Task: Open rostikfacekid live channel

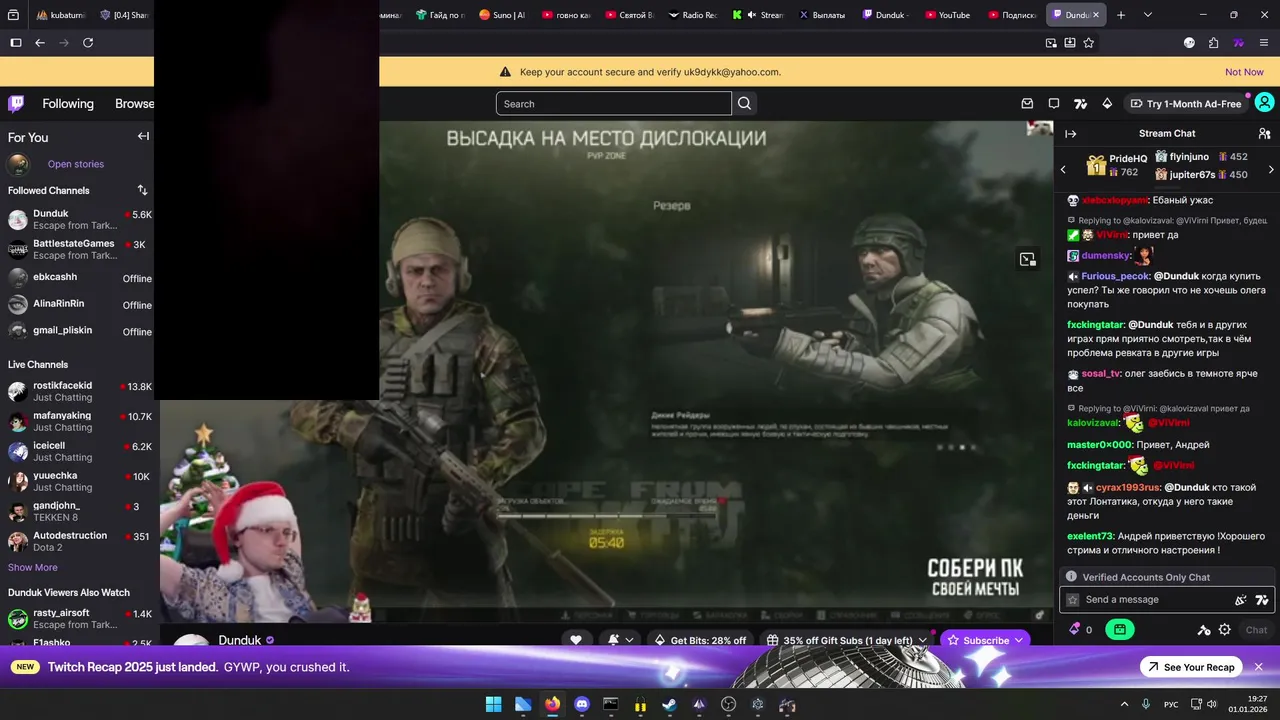Action: (77, 391)
